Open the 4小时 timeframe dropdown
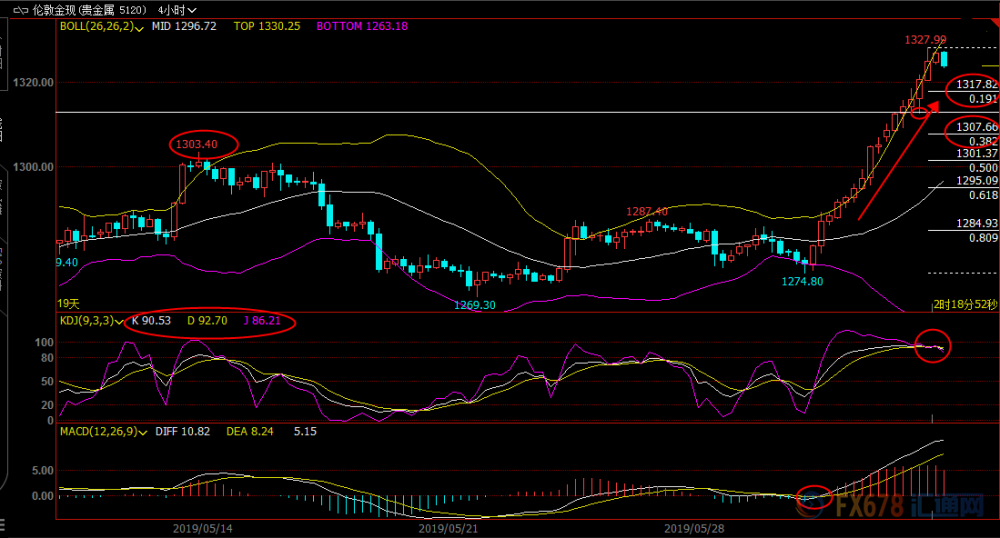Image resolution: width=1000 pixels, height=538 pixels. (x=177, y=10)
